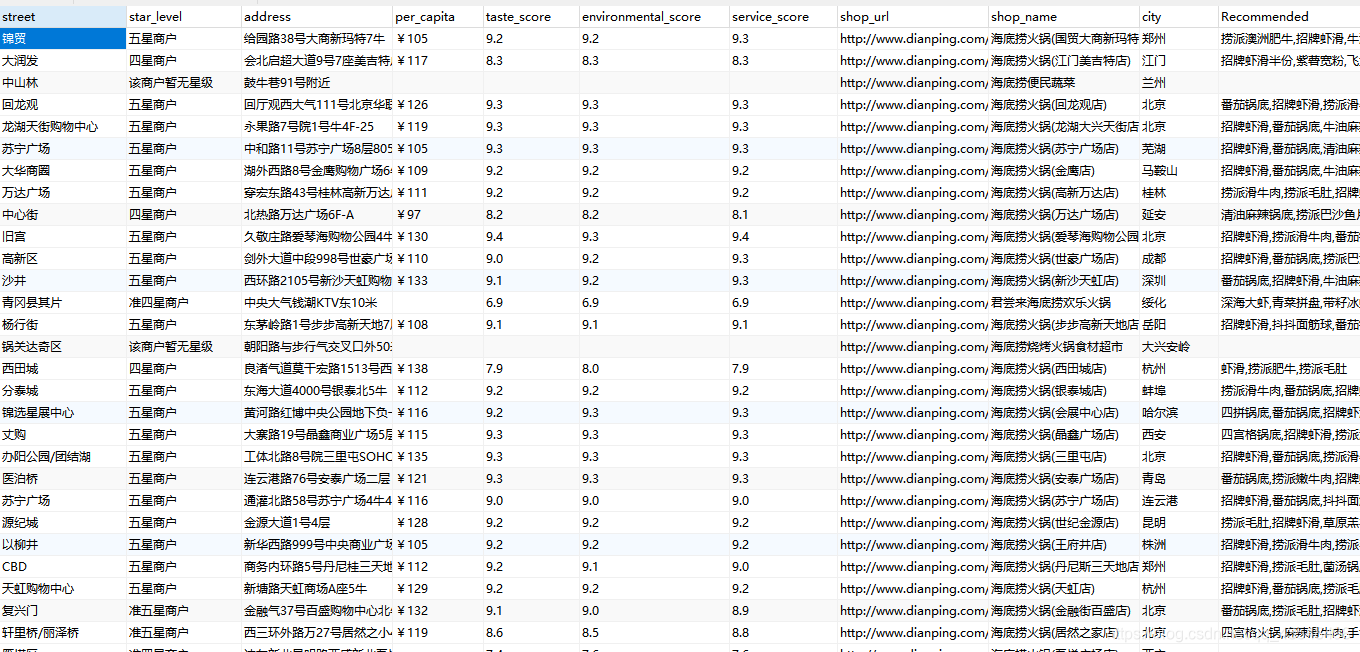
Task: Click the city cell 大兴安岭
Action: (x=1179, y=346)
